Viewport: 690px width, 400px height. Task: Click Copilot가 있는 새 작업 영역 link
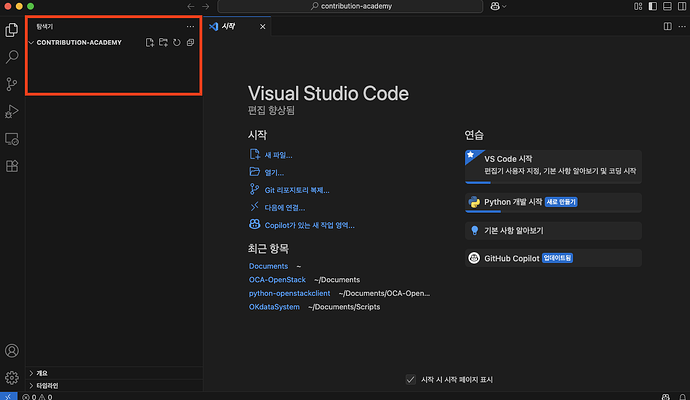[302, 225]
